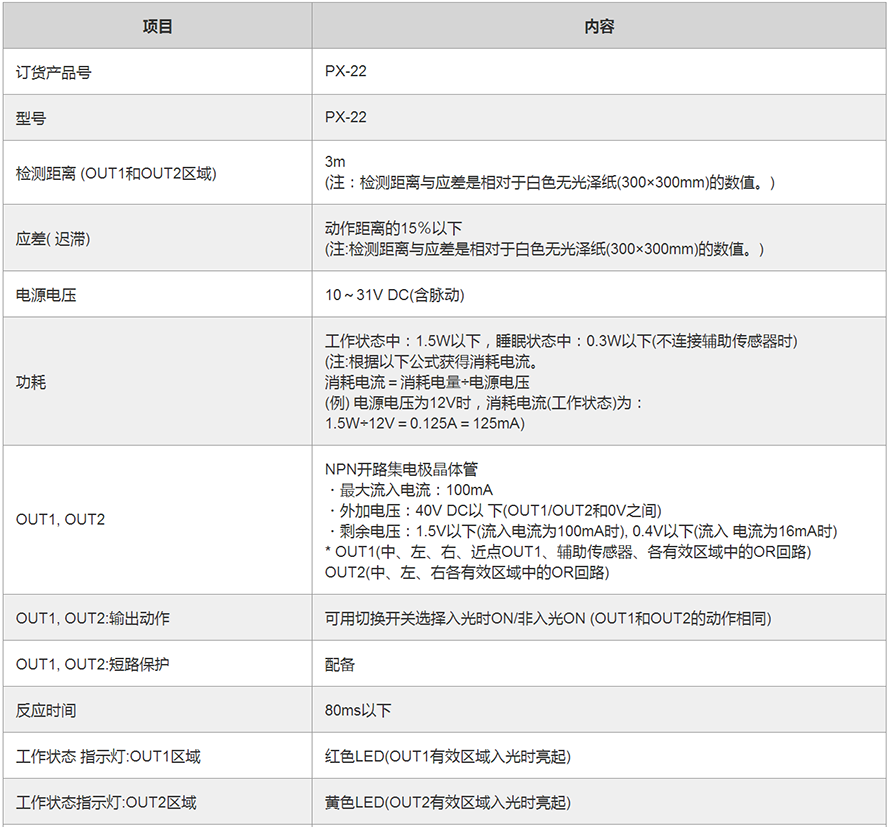890x827 pixels.
Task: Select the 订货产品号 row label
Action: coord(55,72)
